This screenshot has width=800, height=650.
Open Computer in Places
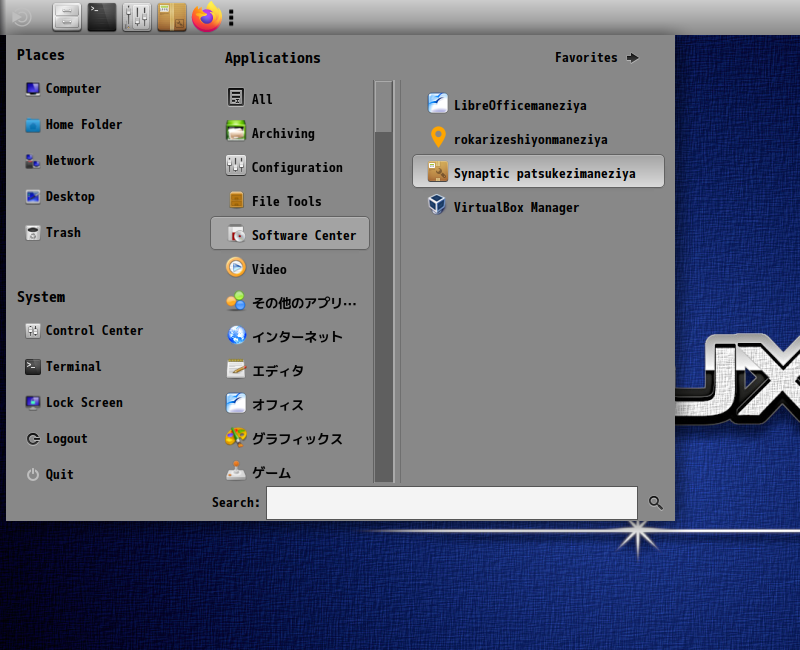tap(63, 89)
